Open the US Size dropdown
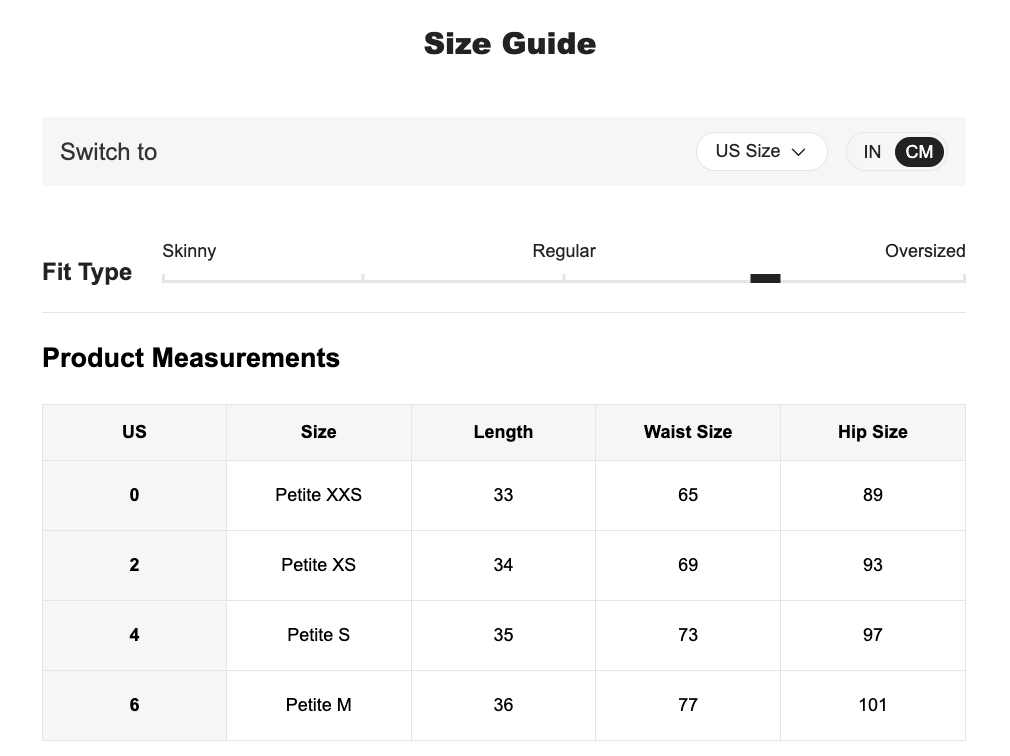1010x756 pixels. point(760,152)
